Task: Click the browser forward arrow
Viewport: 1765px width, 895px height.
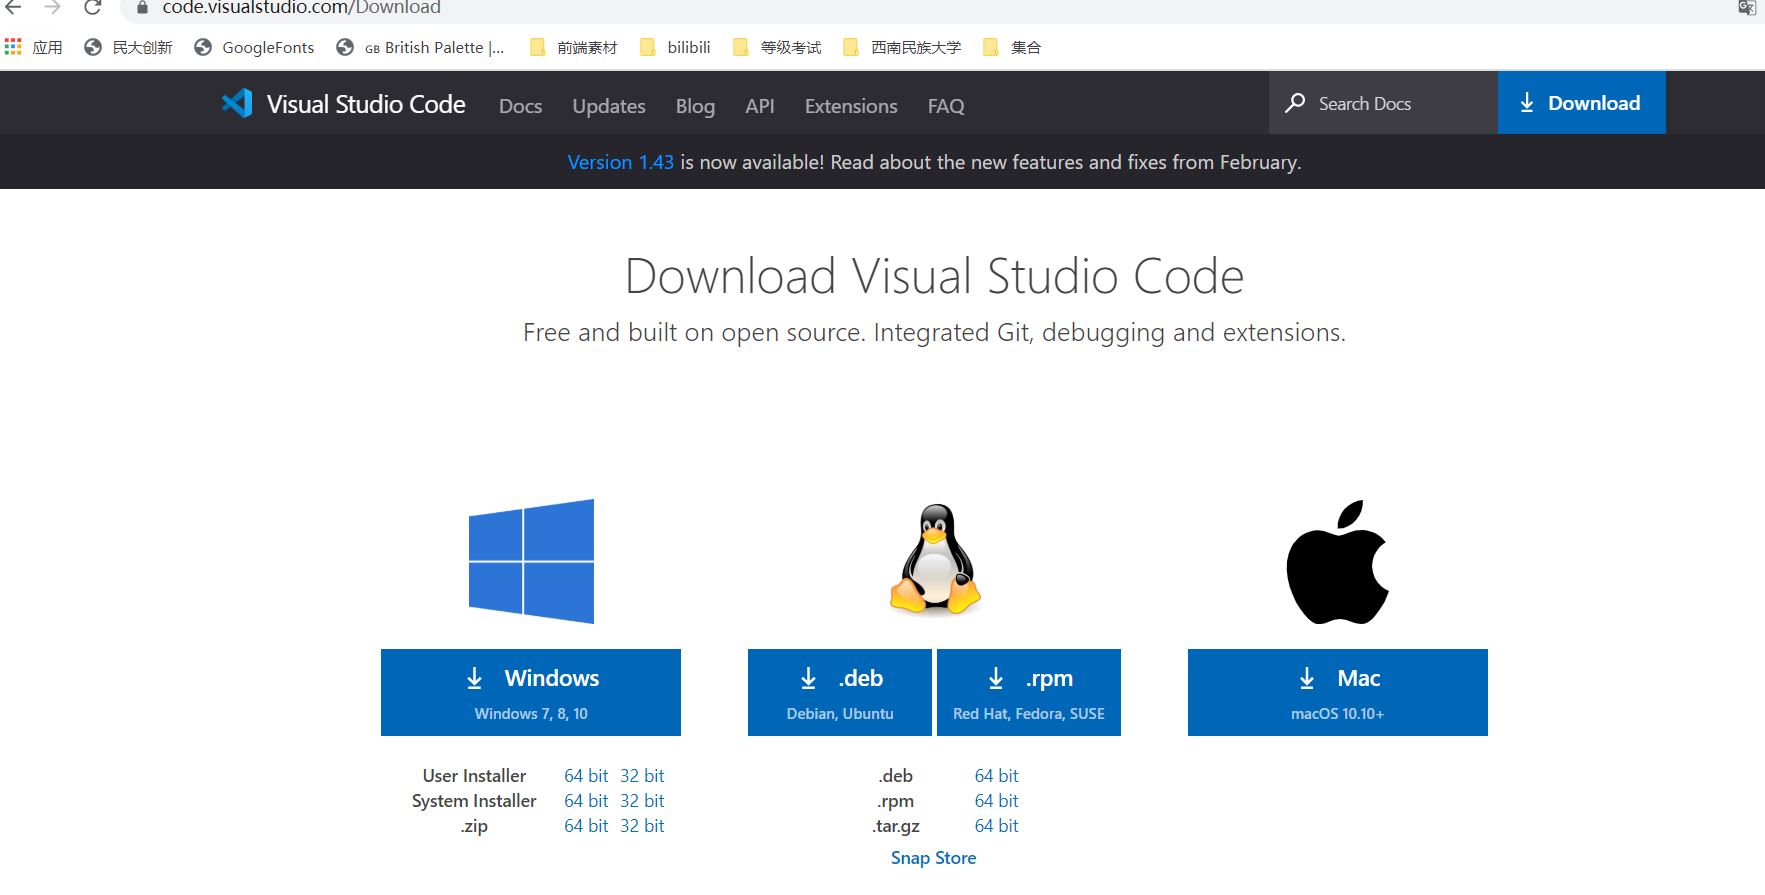Action: [52, 8]
